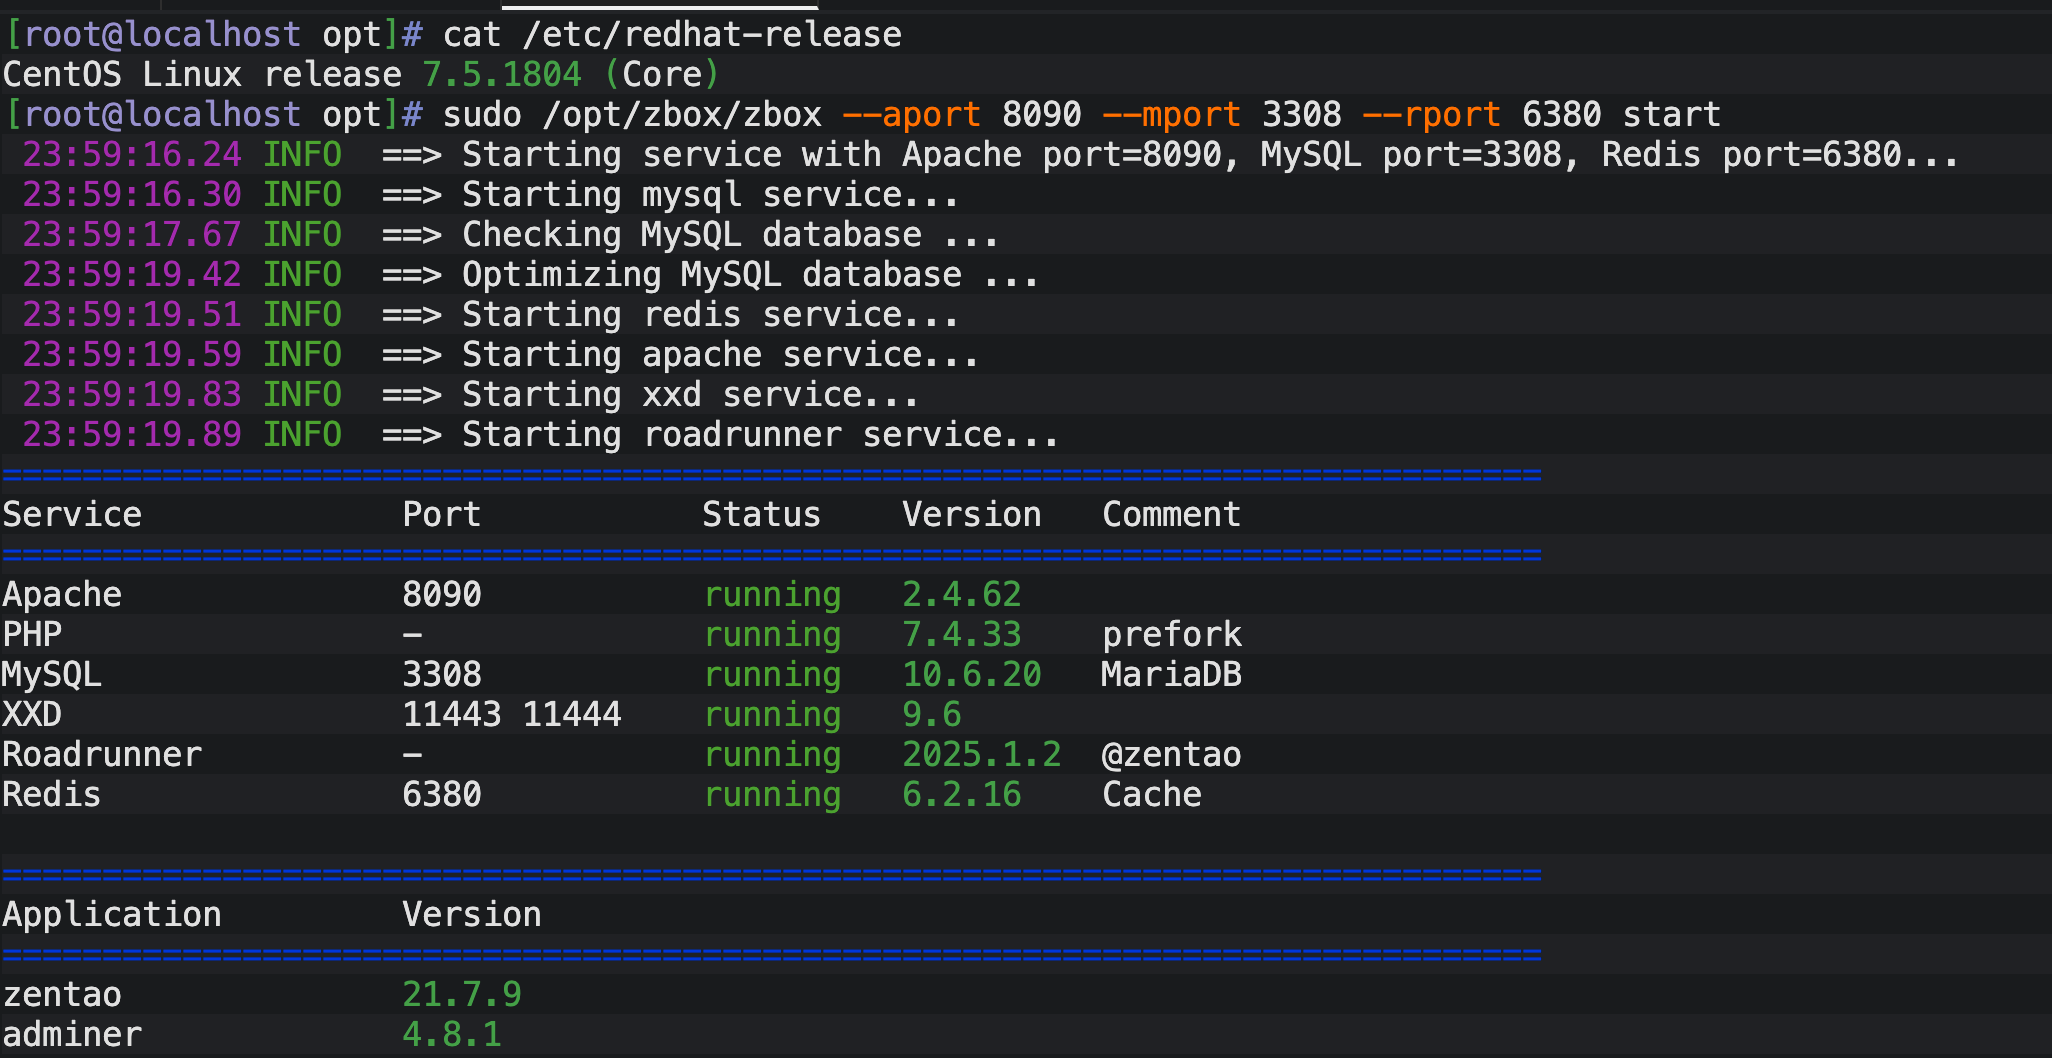Click the 23:59:19.83 timestamp
Viewport: 2052px width, 1058px height.
(132, 395)
